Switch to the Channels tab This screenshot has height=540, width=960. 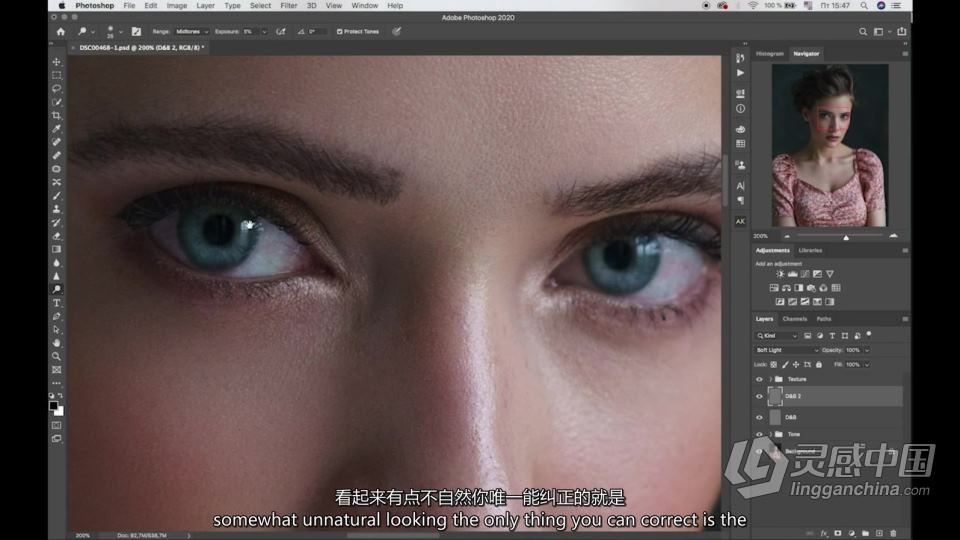(x=795, y=319)
